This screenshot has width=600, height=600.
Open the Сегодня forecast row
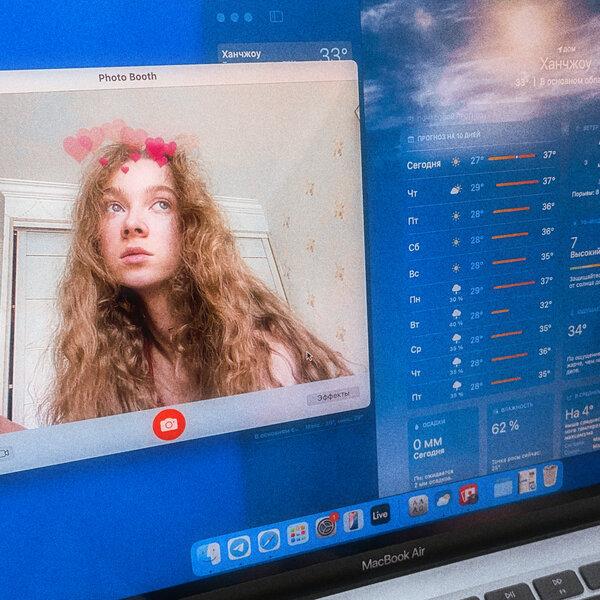click(x=480, y=159)
